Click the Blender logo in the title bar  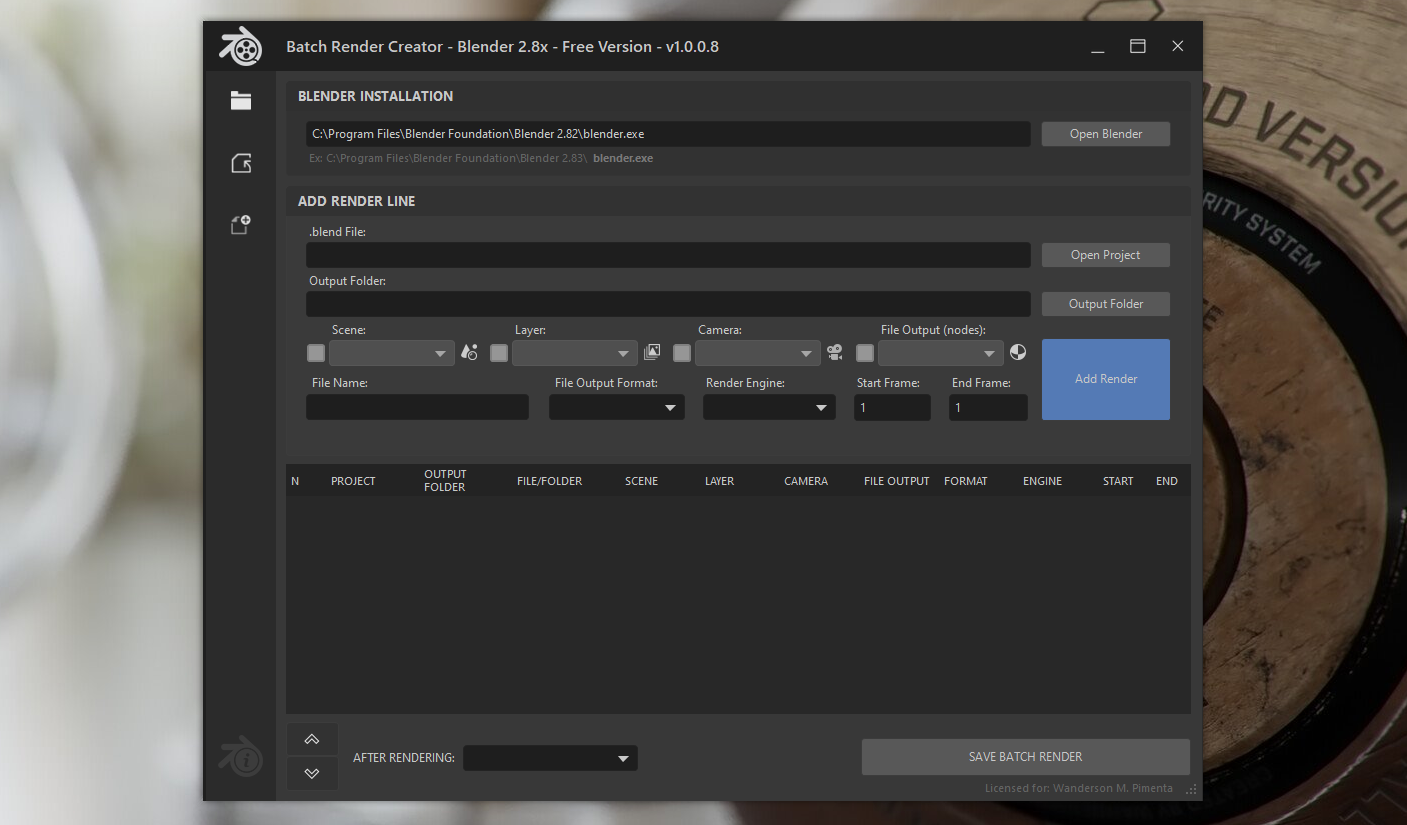click(x=240, y=45)
